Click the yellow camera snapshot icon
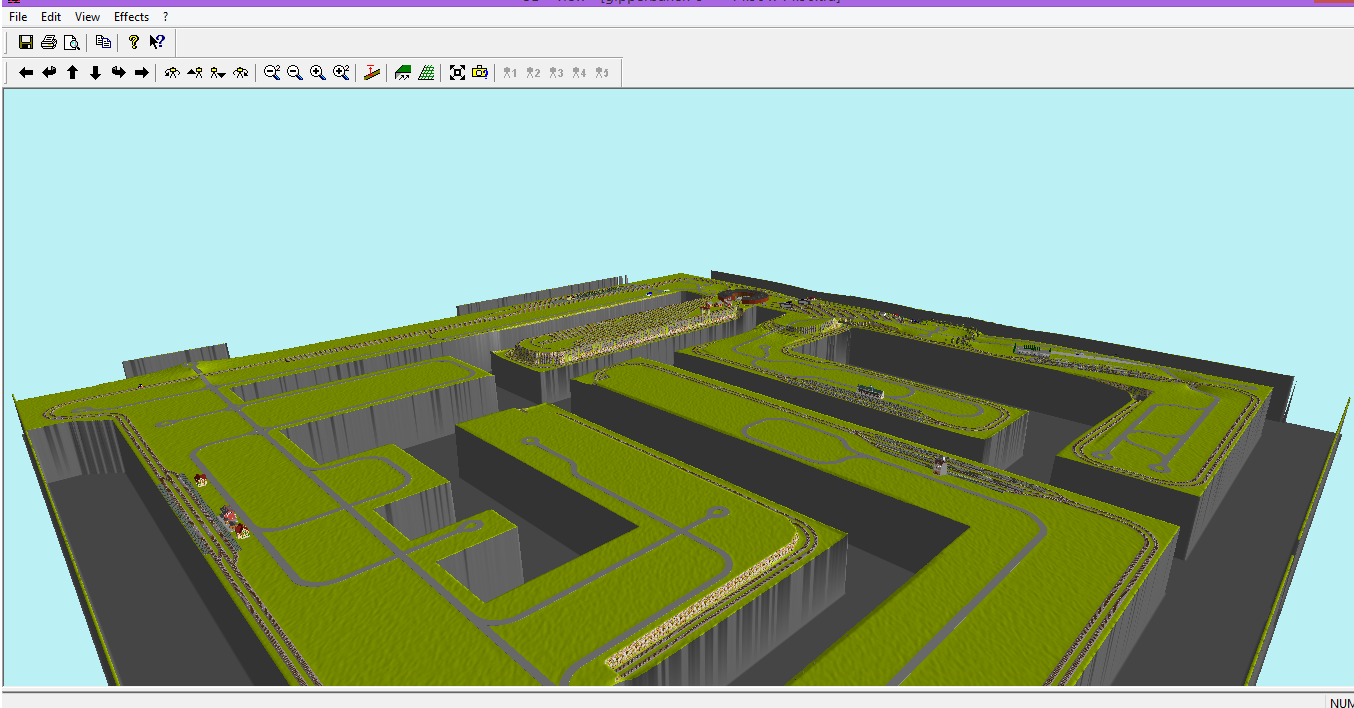1354x708 pixels. point(480,73)
